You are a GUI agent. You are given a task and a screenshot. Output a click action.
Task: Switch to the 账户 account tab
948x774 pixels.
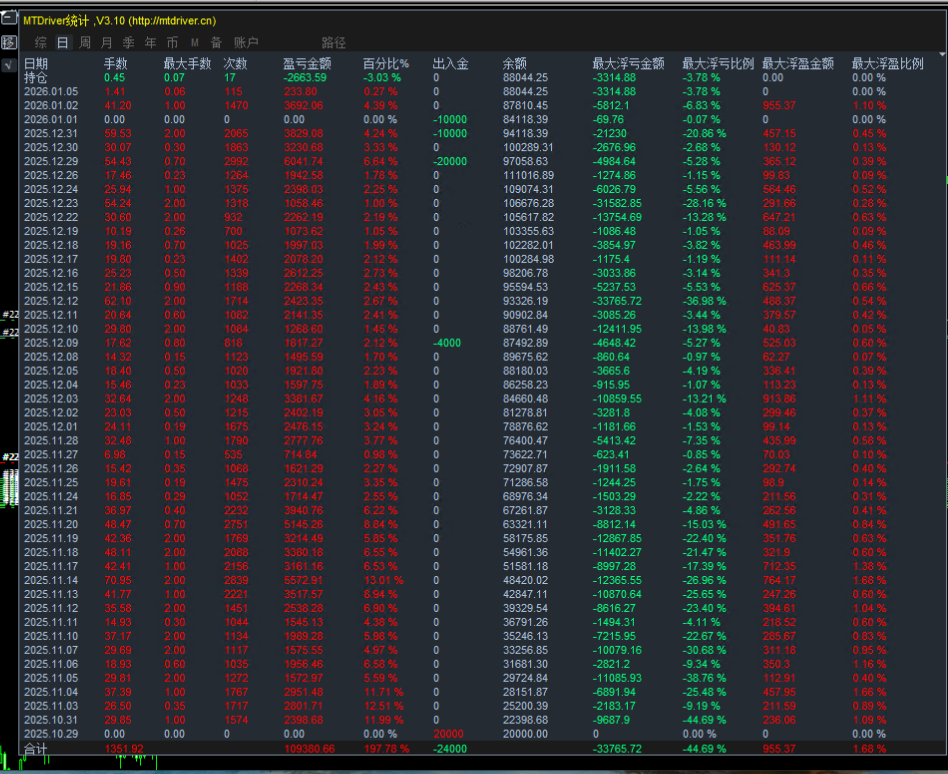tap(246, 43)
